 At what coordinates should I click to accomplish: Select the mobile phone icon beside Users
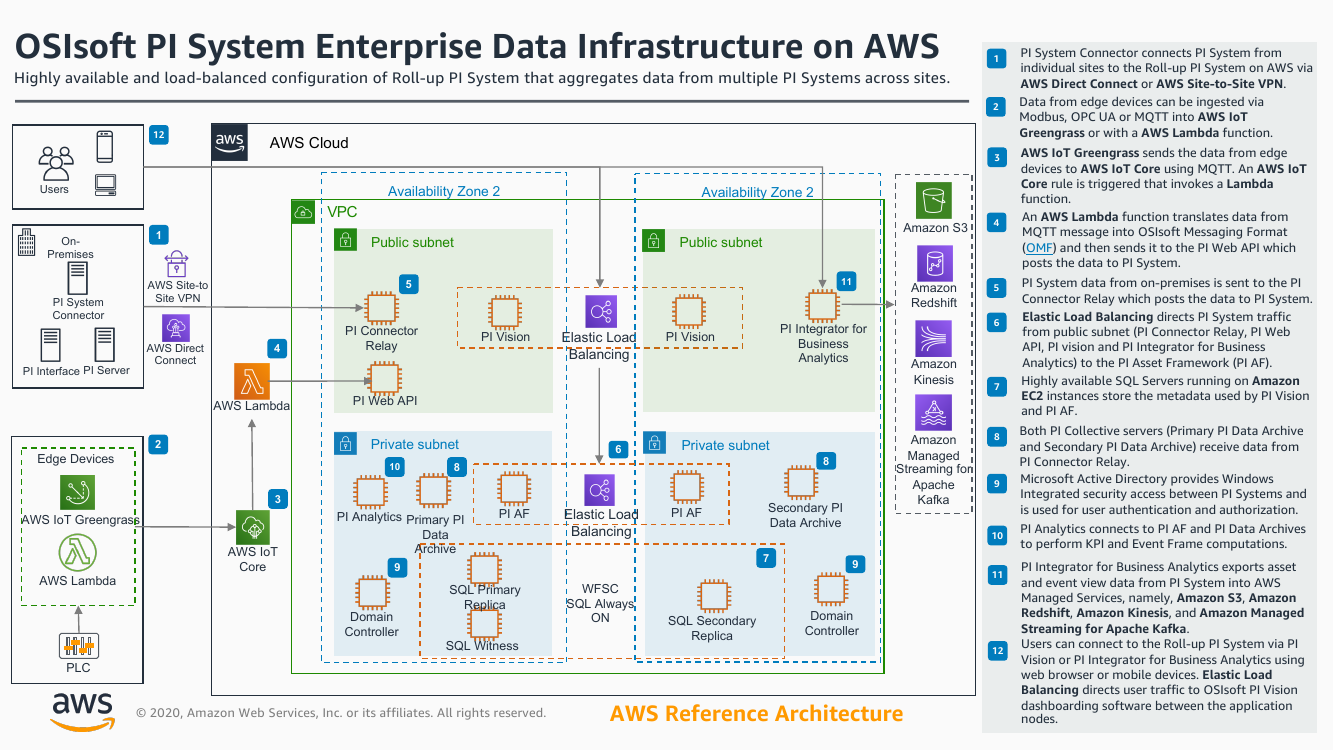pos(105,147)
